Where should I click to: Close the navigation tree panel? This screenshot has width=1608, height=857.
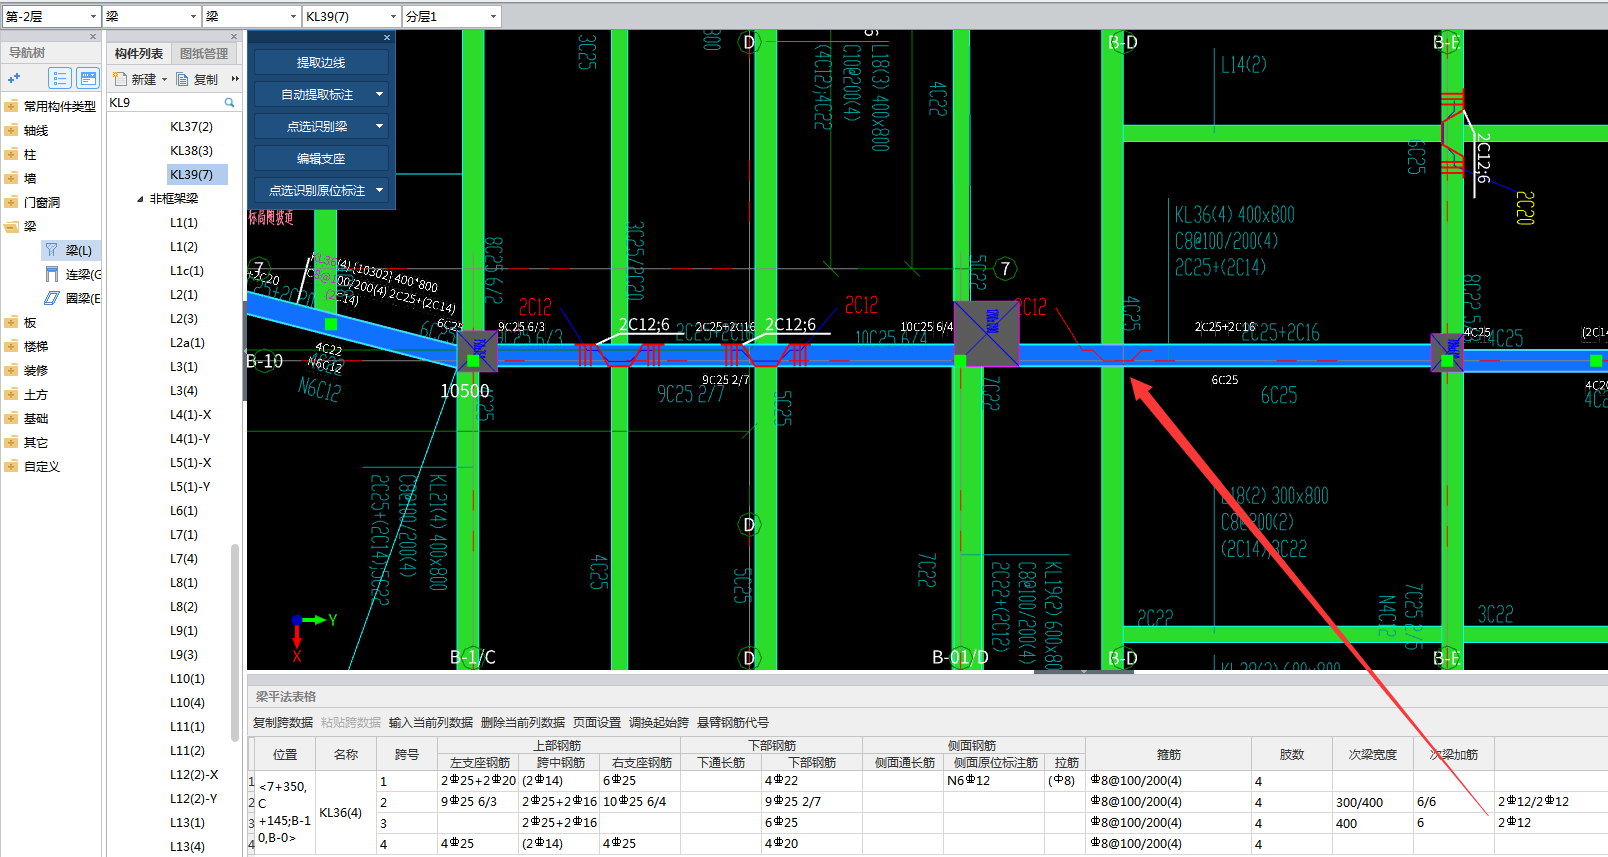coord(93,37)
